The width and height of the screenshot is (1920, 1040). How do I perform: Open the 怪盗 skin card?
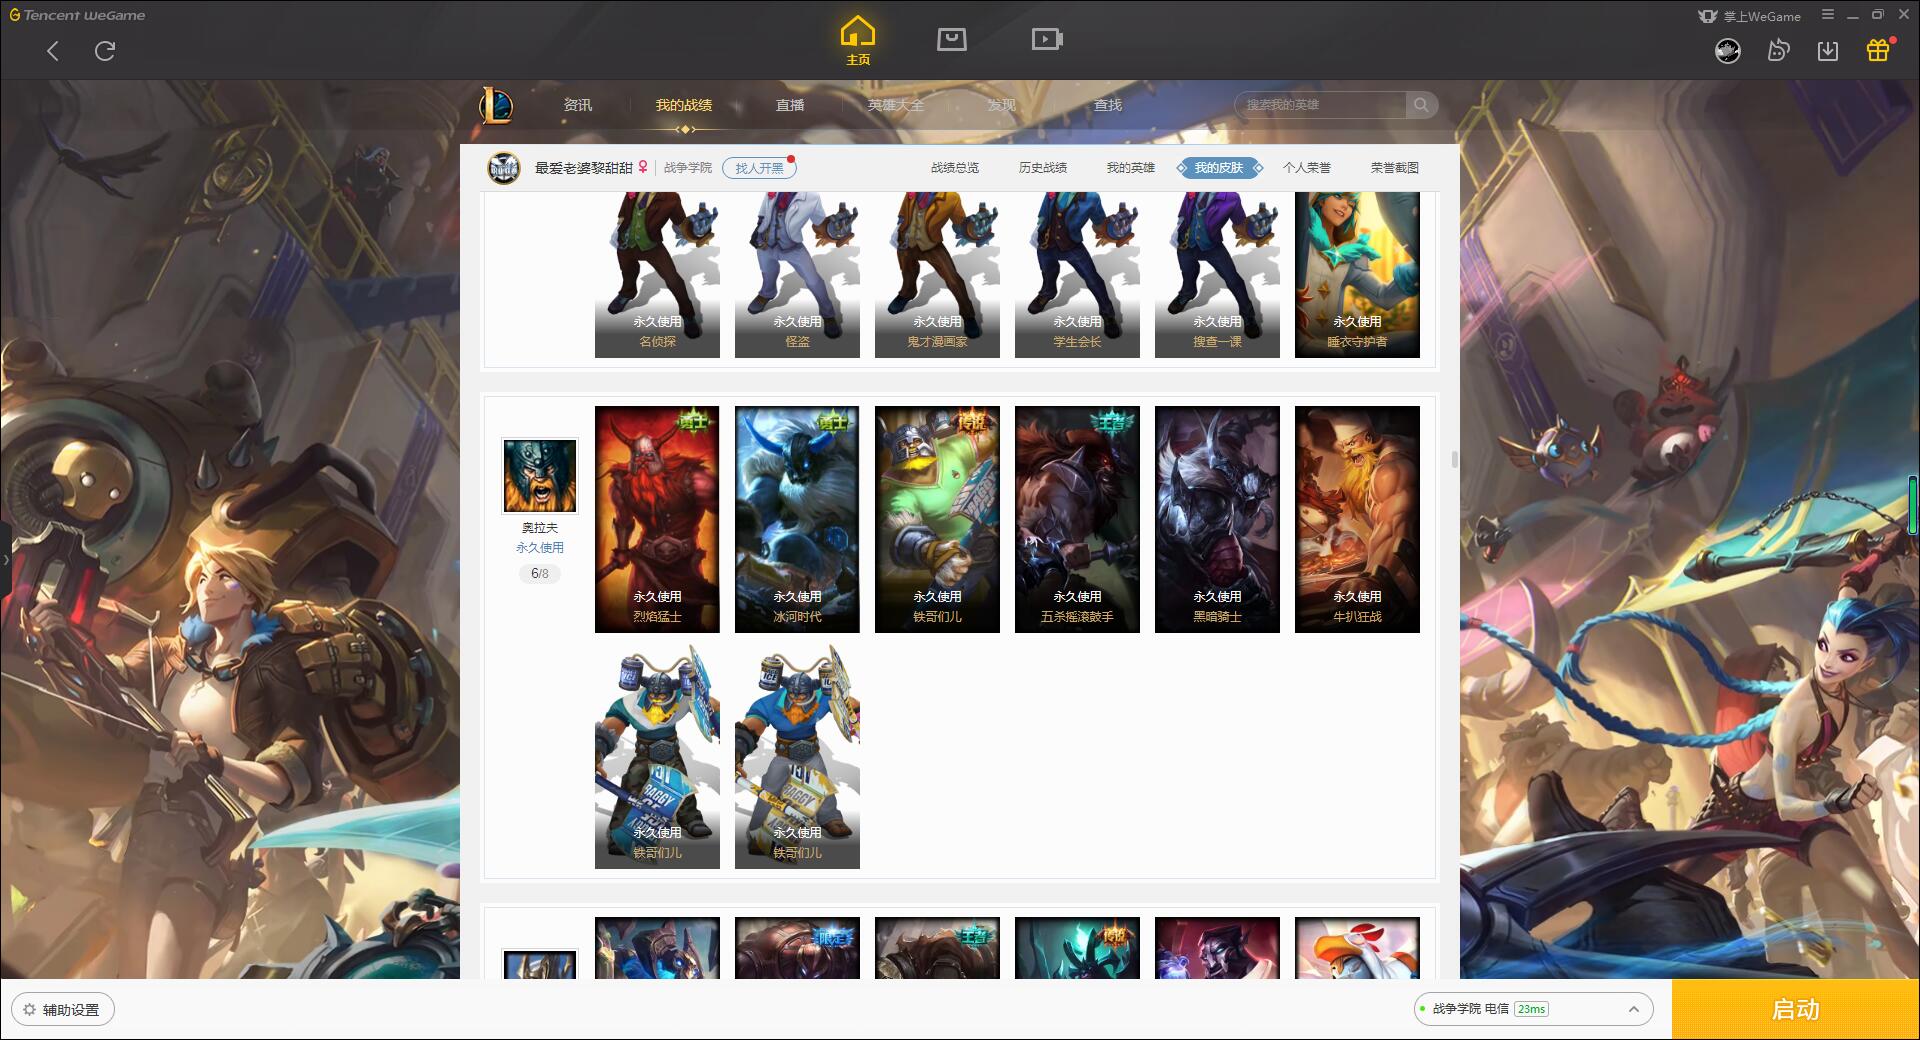pos(797,275)
